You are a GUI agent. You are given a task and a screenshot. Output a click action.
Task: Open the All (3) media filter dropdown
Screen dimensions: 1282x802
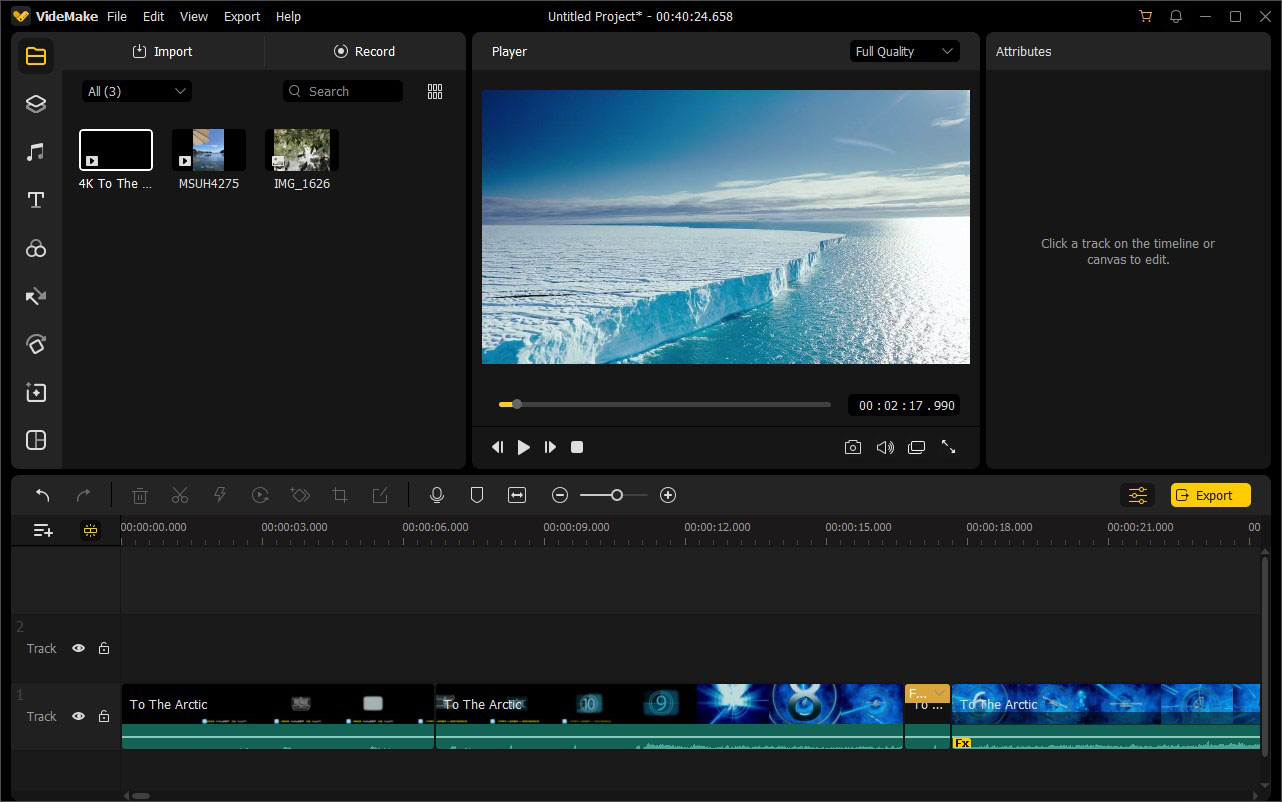136,90
